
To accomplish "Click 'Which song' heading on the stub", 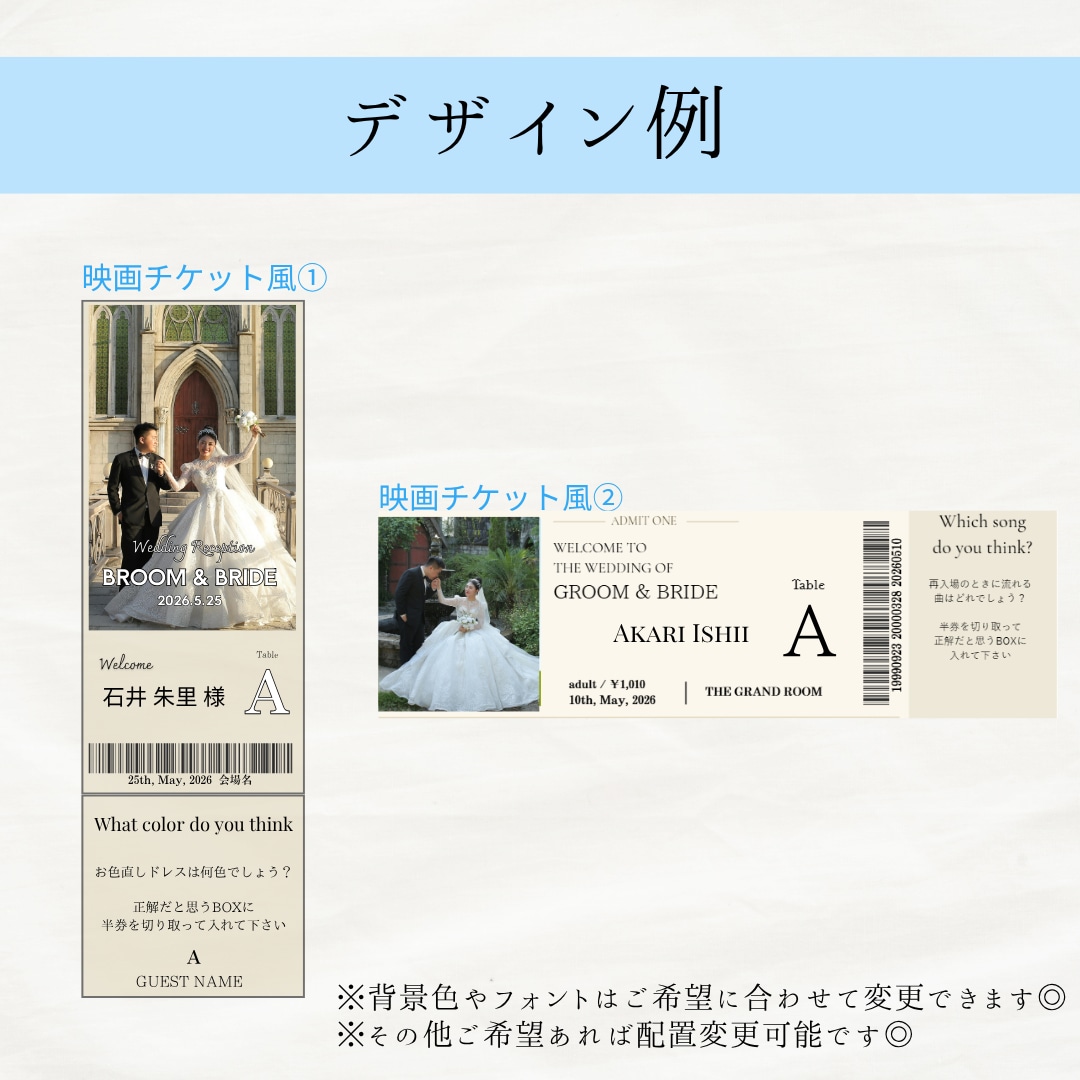I will pyautogui.click(x=982, y=522).
